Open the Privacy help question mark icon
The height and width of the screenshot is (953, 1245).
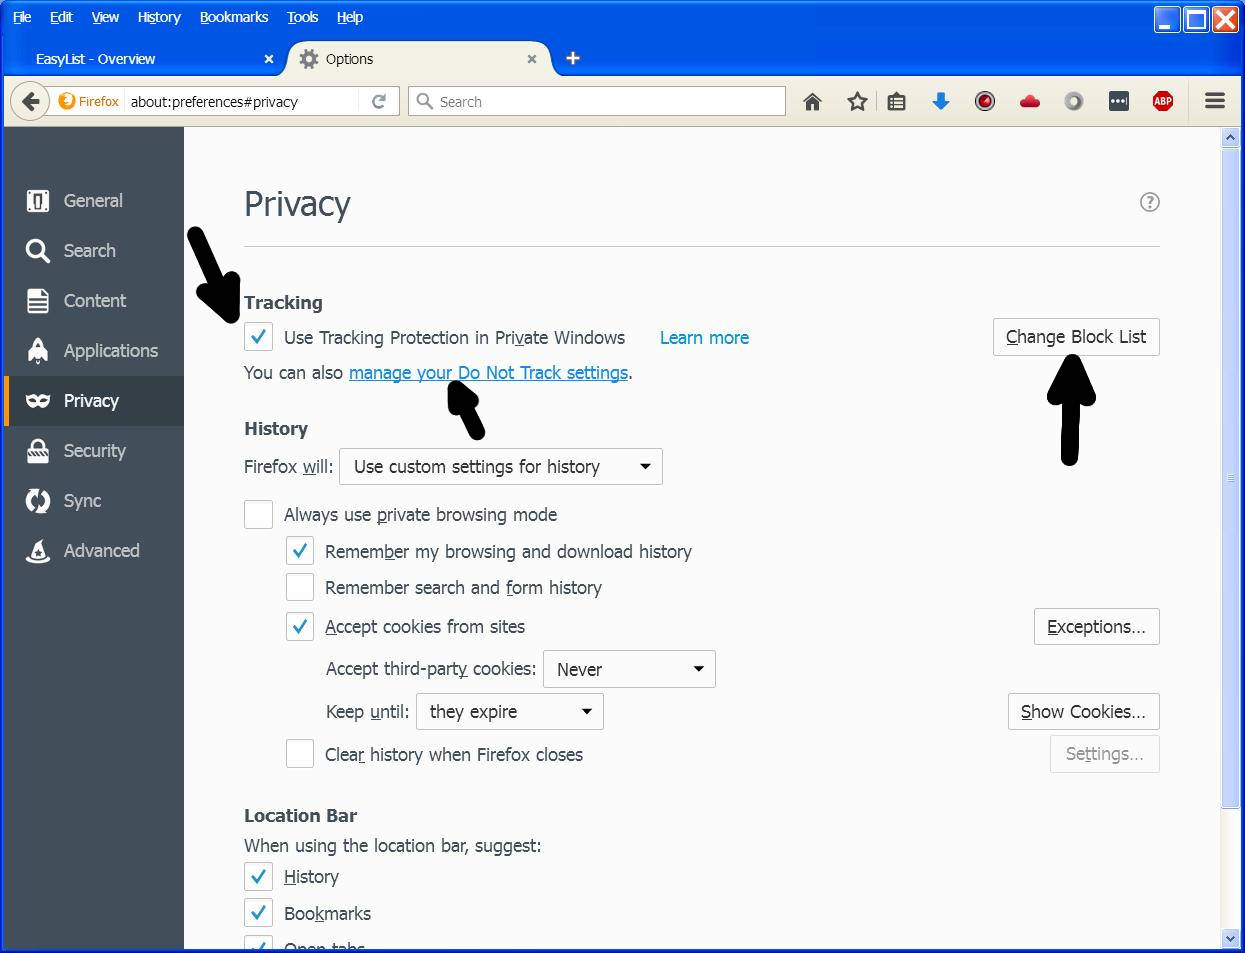pyautogui.click(x=1149, y=202)
